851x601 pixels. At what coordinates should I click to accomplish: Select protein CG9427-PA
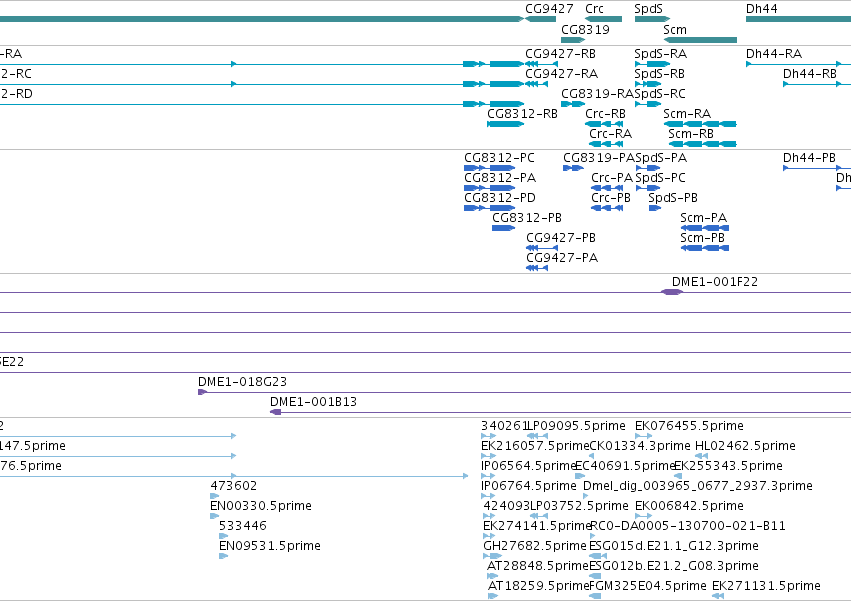(x=562, y=258)
